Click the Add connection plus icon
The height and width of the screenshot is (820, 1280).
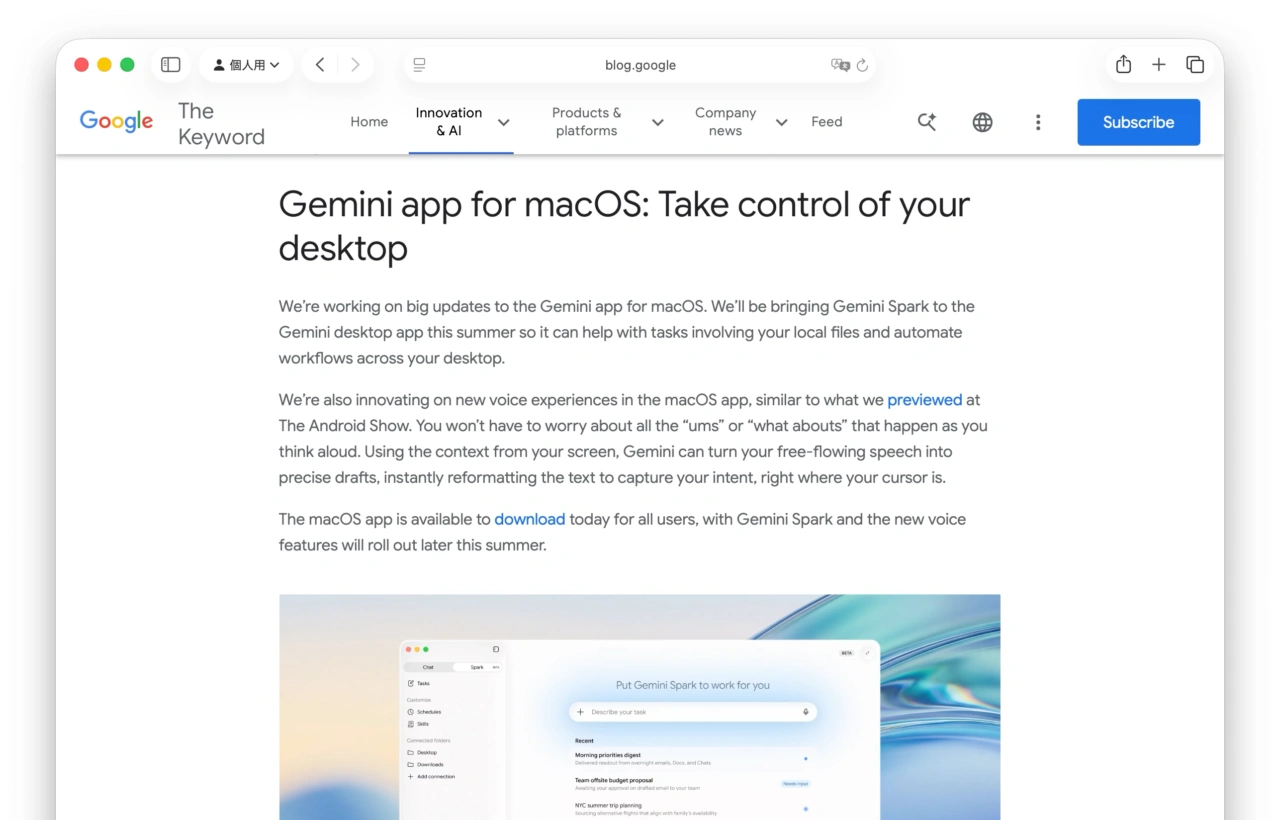pos(411,776)
